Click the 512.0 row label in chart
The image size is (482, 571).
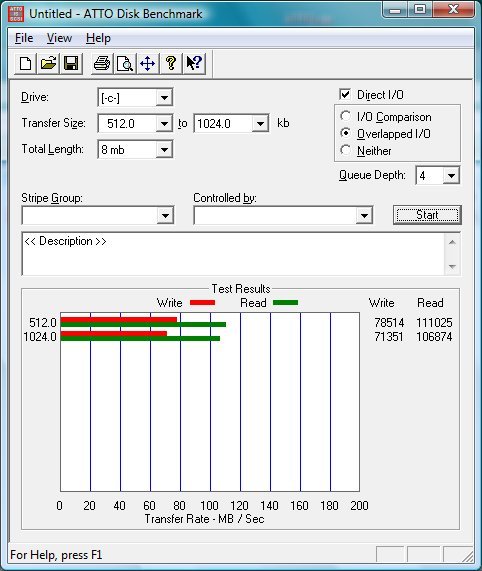(x=43, y=323)
